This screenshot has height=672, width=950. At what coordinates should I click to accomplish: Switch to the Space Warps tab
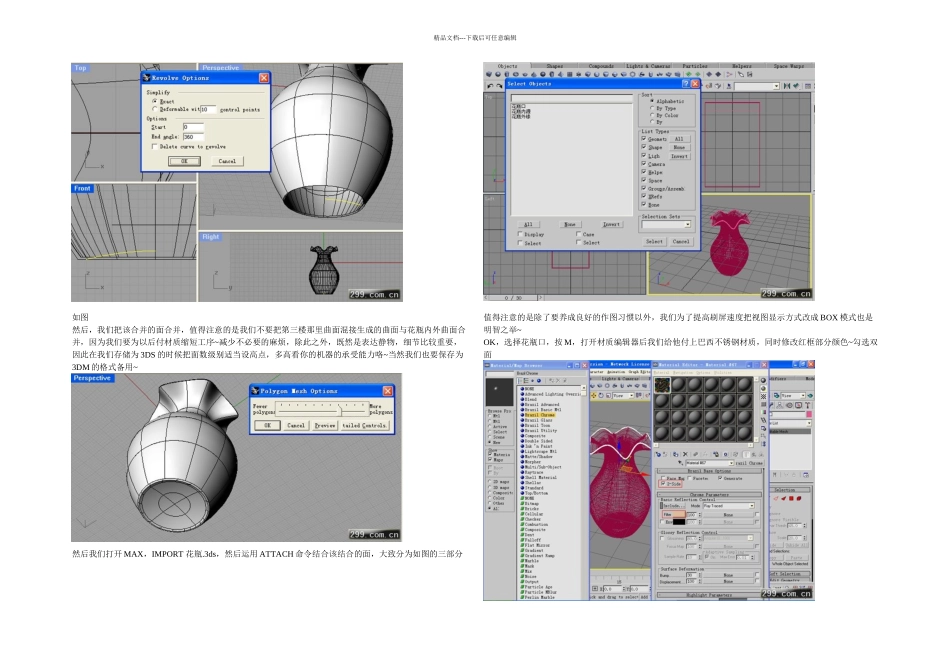[789, 66]
